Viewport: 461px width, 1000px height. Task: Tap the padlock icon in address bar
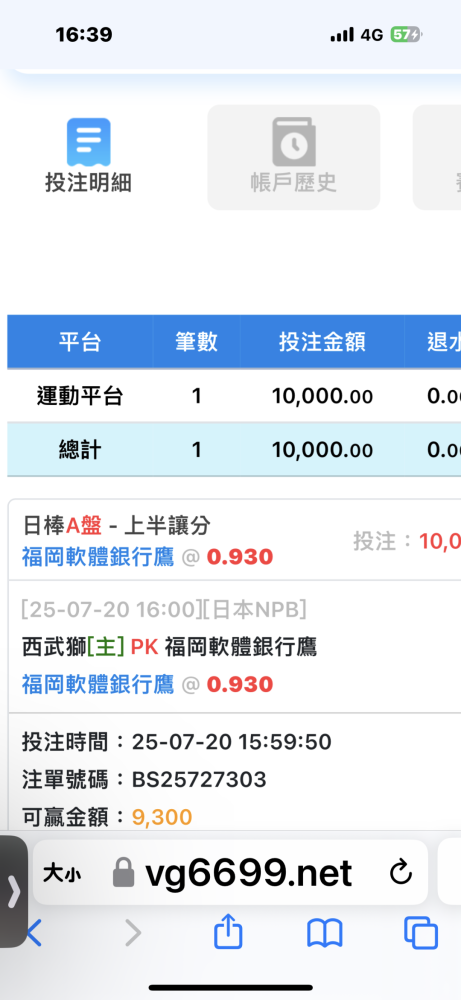click(123, 872)
